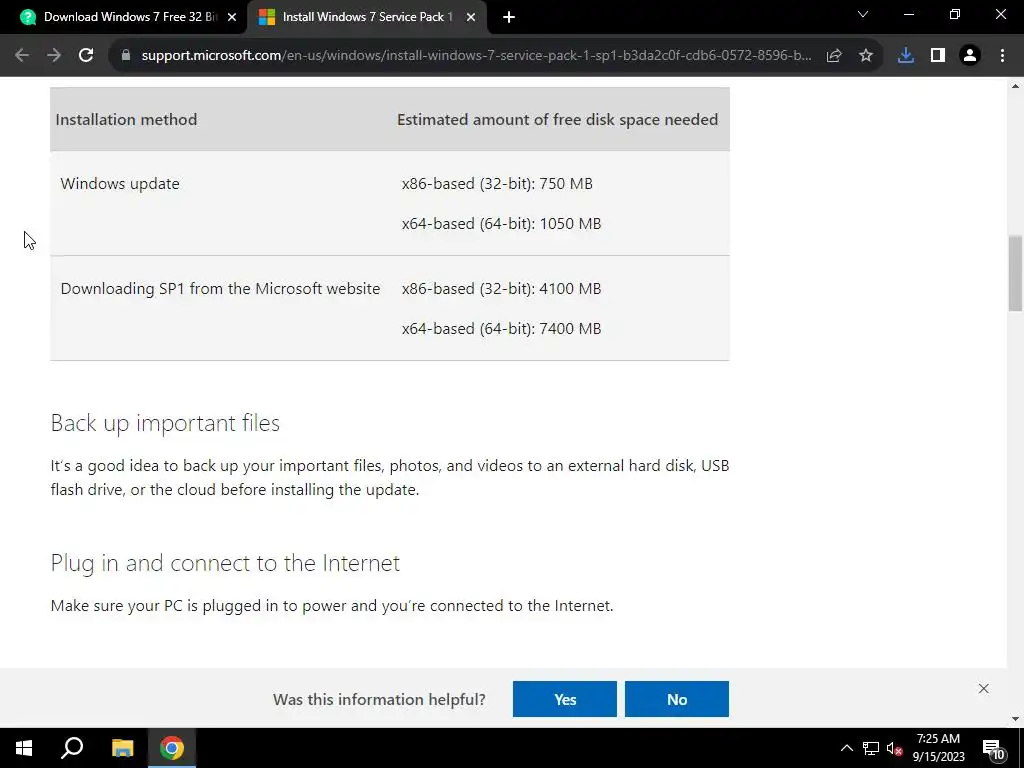The height and width of the screenshot is (768, 1024).
Task: Select the Install Windows 7 Service Pack tab
Action: coord(367,17)
